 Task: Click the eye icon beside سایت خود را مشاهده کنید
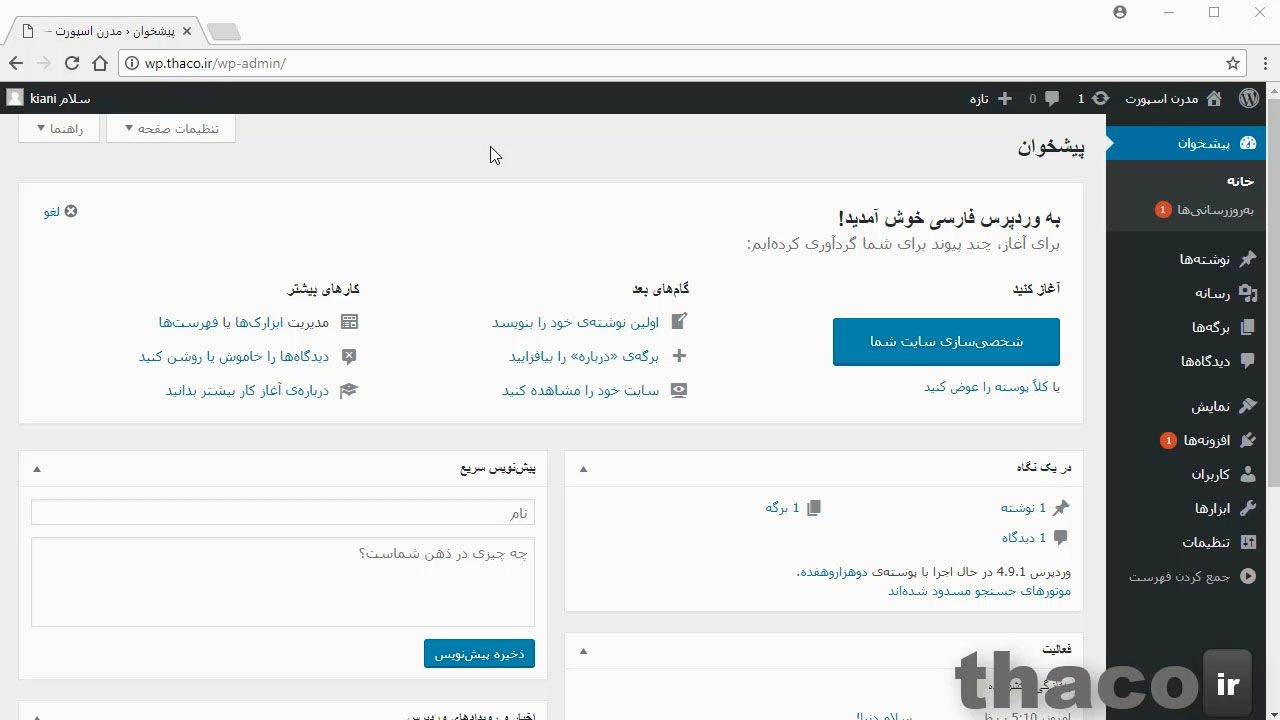679,390
